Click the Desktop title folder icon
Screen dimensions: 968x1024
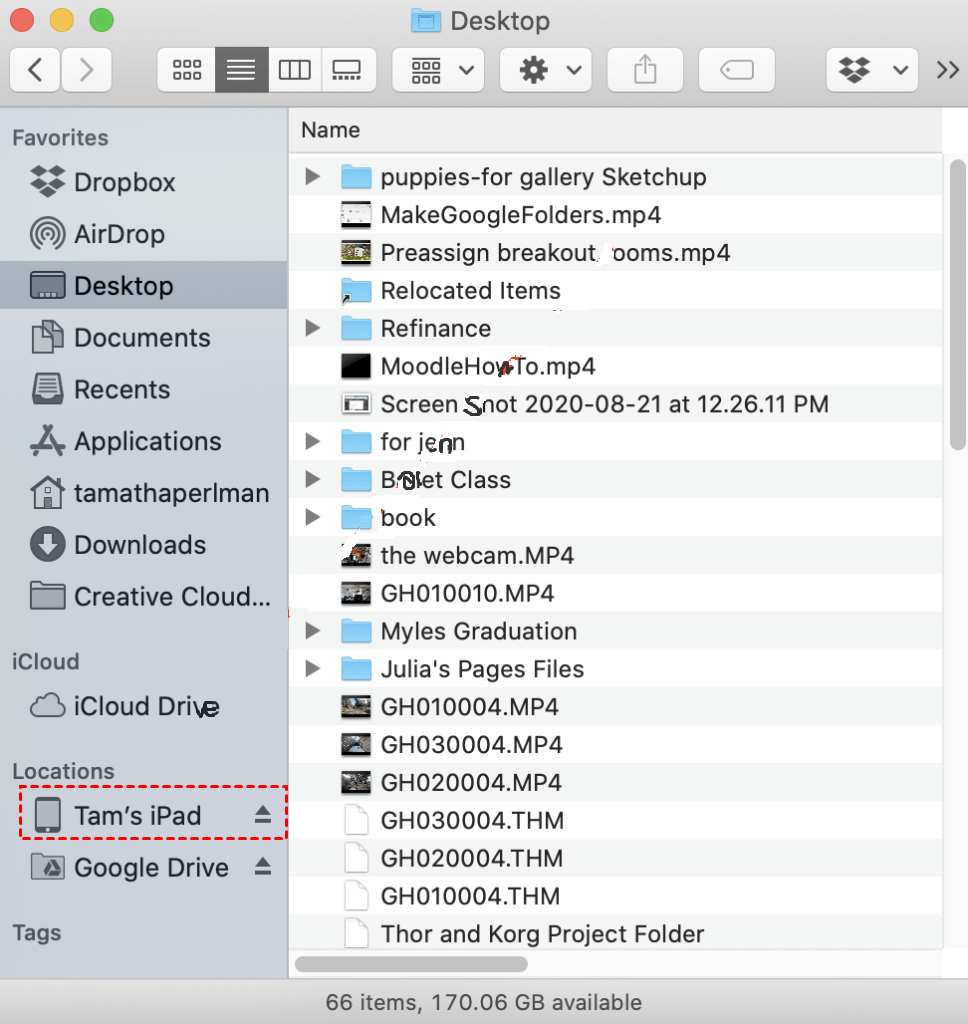[426, 21]
